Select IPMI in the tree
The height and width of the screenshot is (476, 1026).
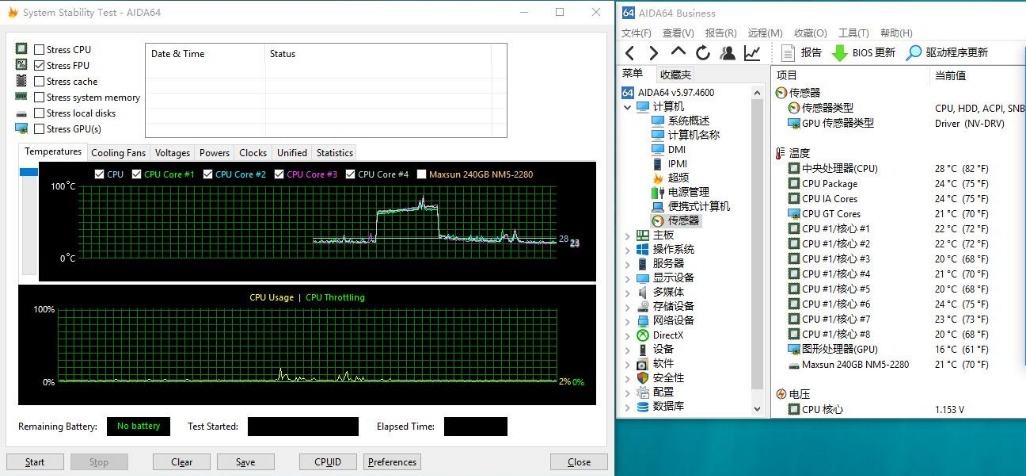point(677,164)
